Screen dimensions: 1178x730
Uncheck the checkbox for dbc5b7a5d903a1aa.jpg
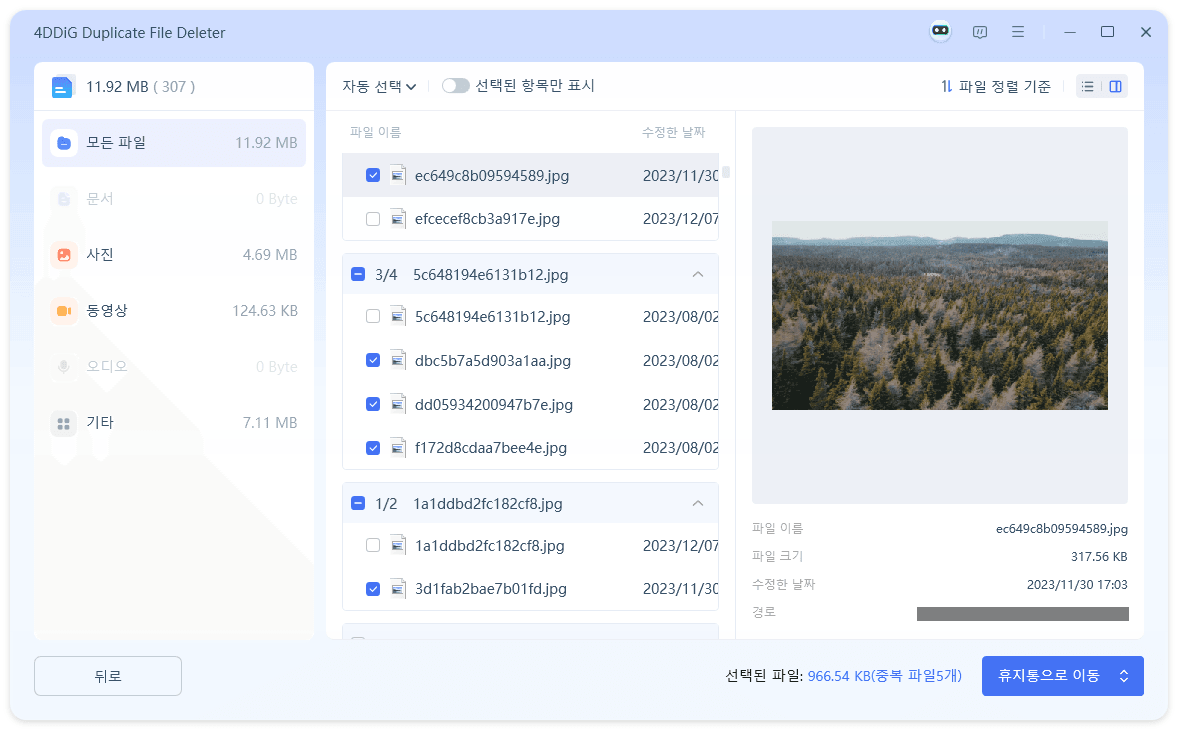click(x=373, y=360)
